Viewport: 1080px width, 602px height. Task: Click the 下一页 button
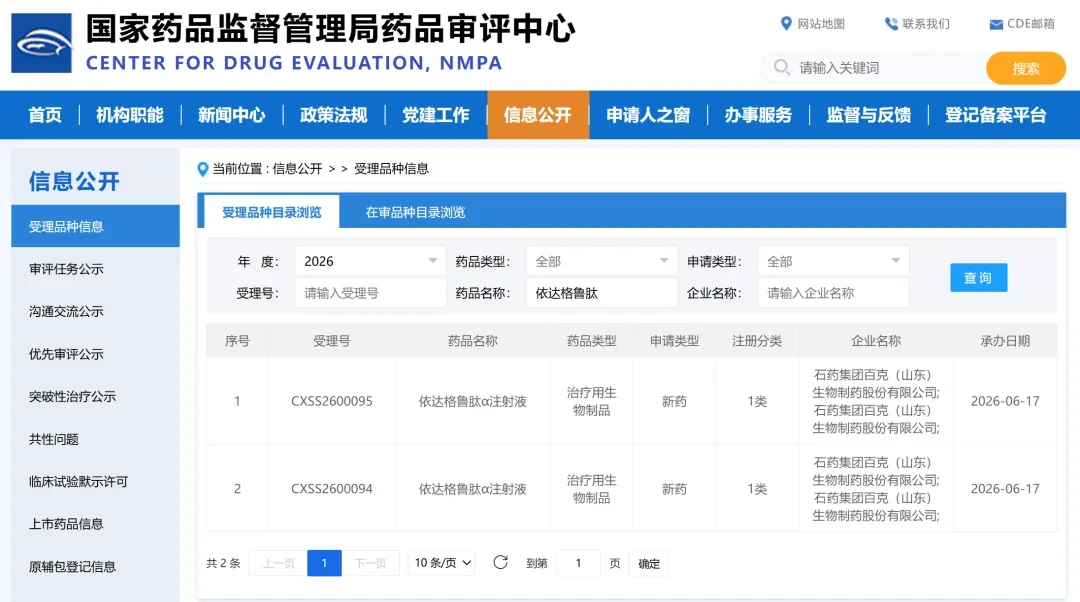[x=371, y=563]
